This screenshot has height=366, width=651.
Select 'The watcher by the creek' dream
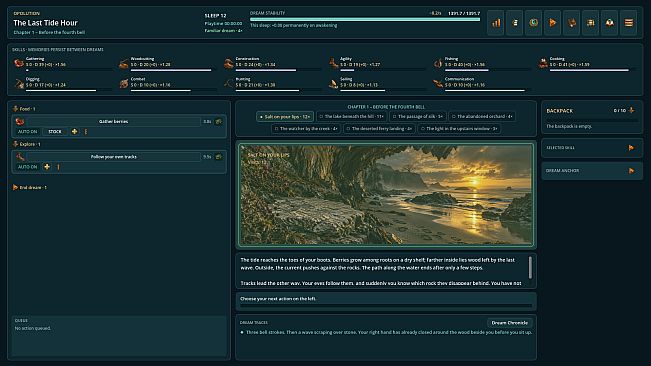tap(306, 129)
